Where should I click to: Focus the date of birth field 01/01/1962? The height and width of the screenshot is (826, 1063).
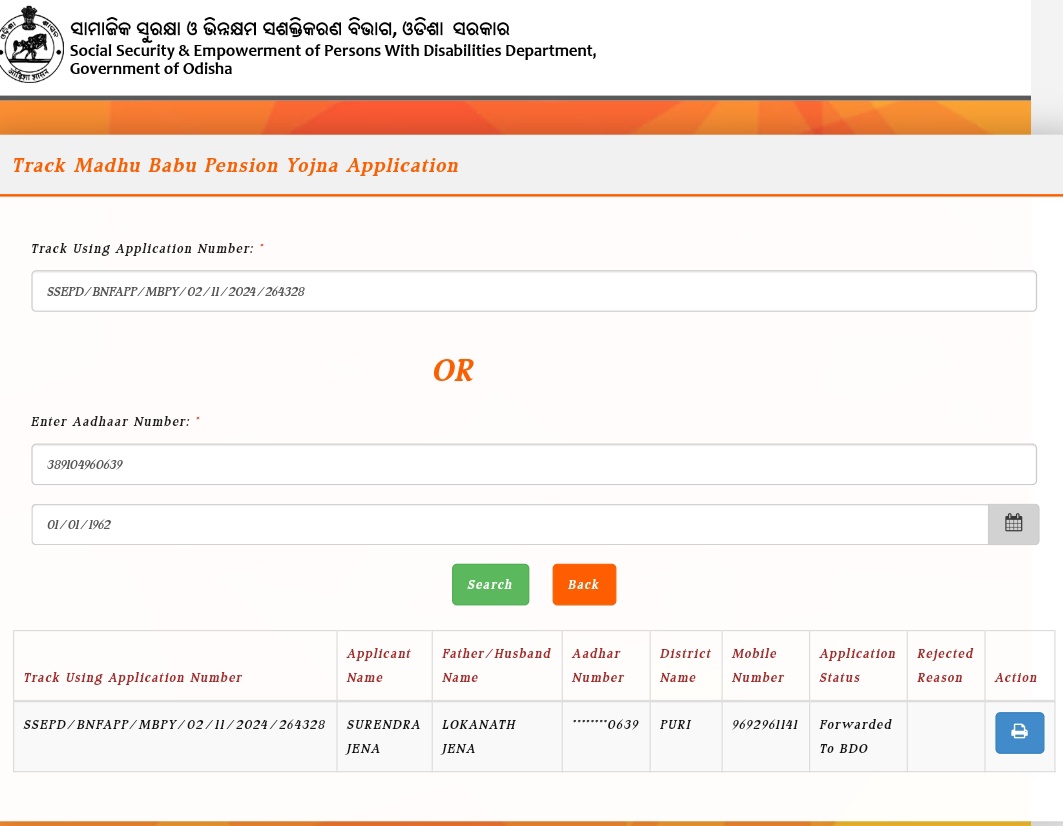(510, 524)
